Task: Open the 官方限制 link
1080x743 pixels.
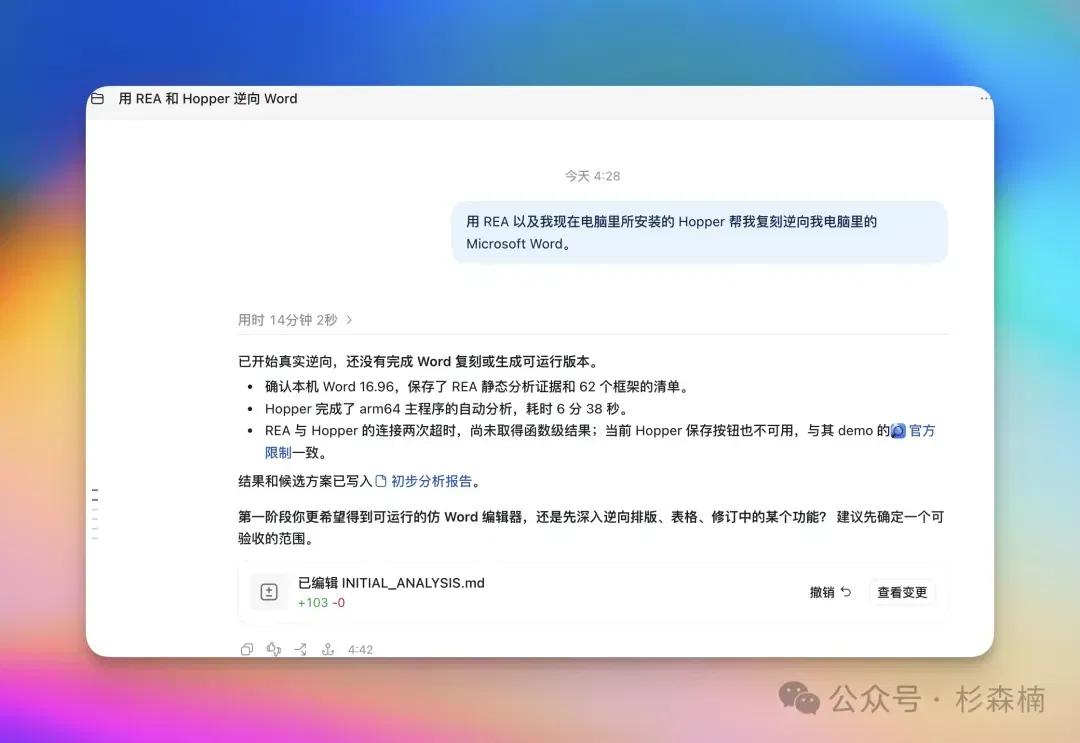Action: 922,431
